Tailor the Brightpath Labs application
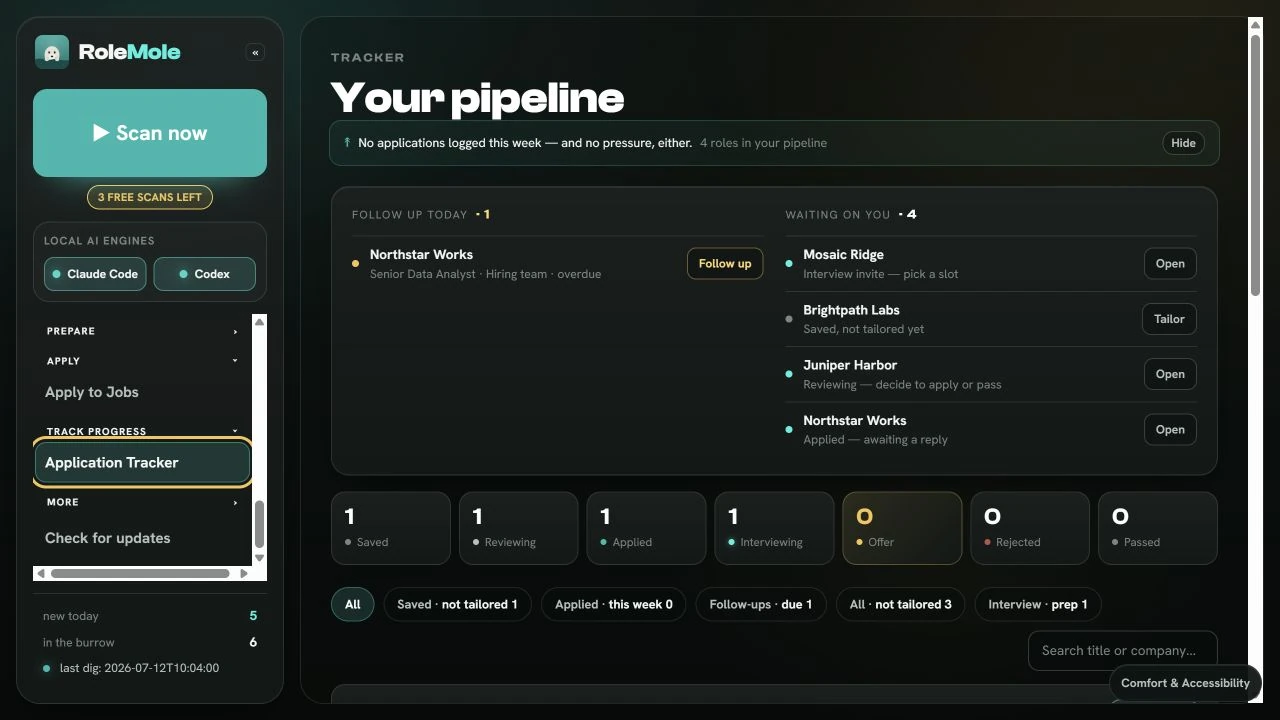 click(x=1169, y=319)
